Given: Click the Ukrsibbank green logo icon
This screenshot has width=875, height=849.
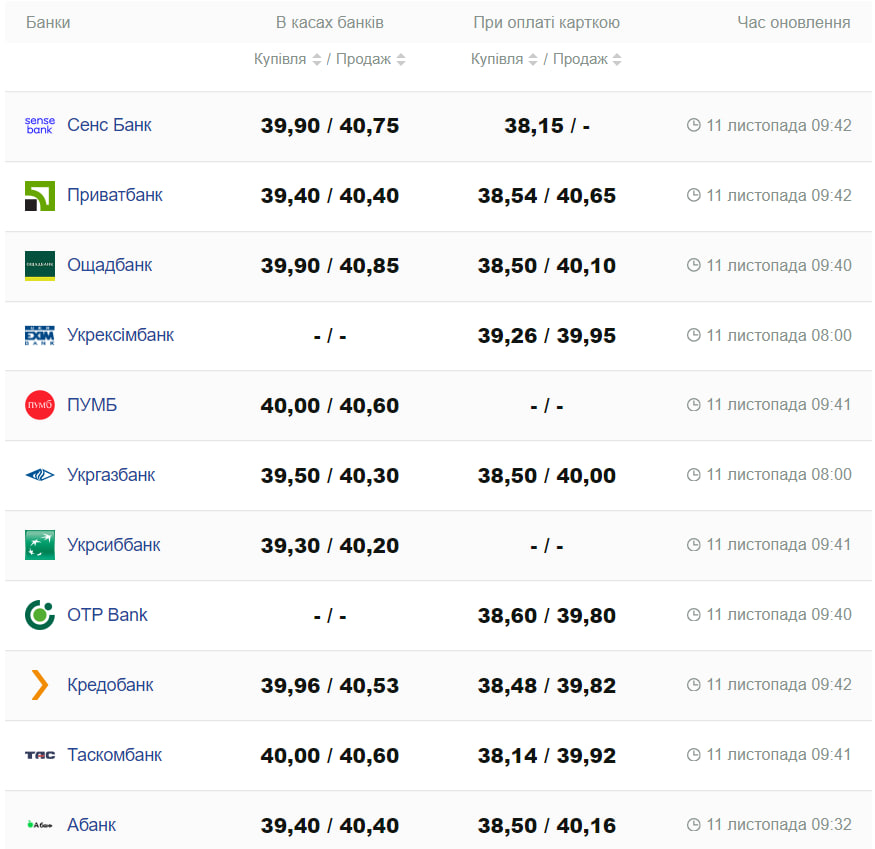Looking at the screenshot, I should coord(40,545).
